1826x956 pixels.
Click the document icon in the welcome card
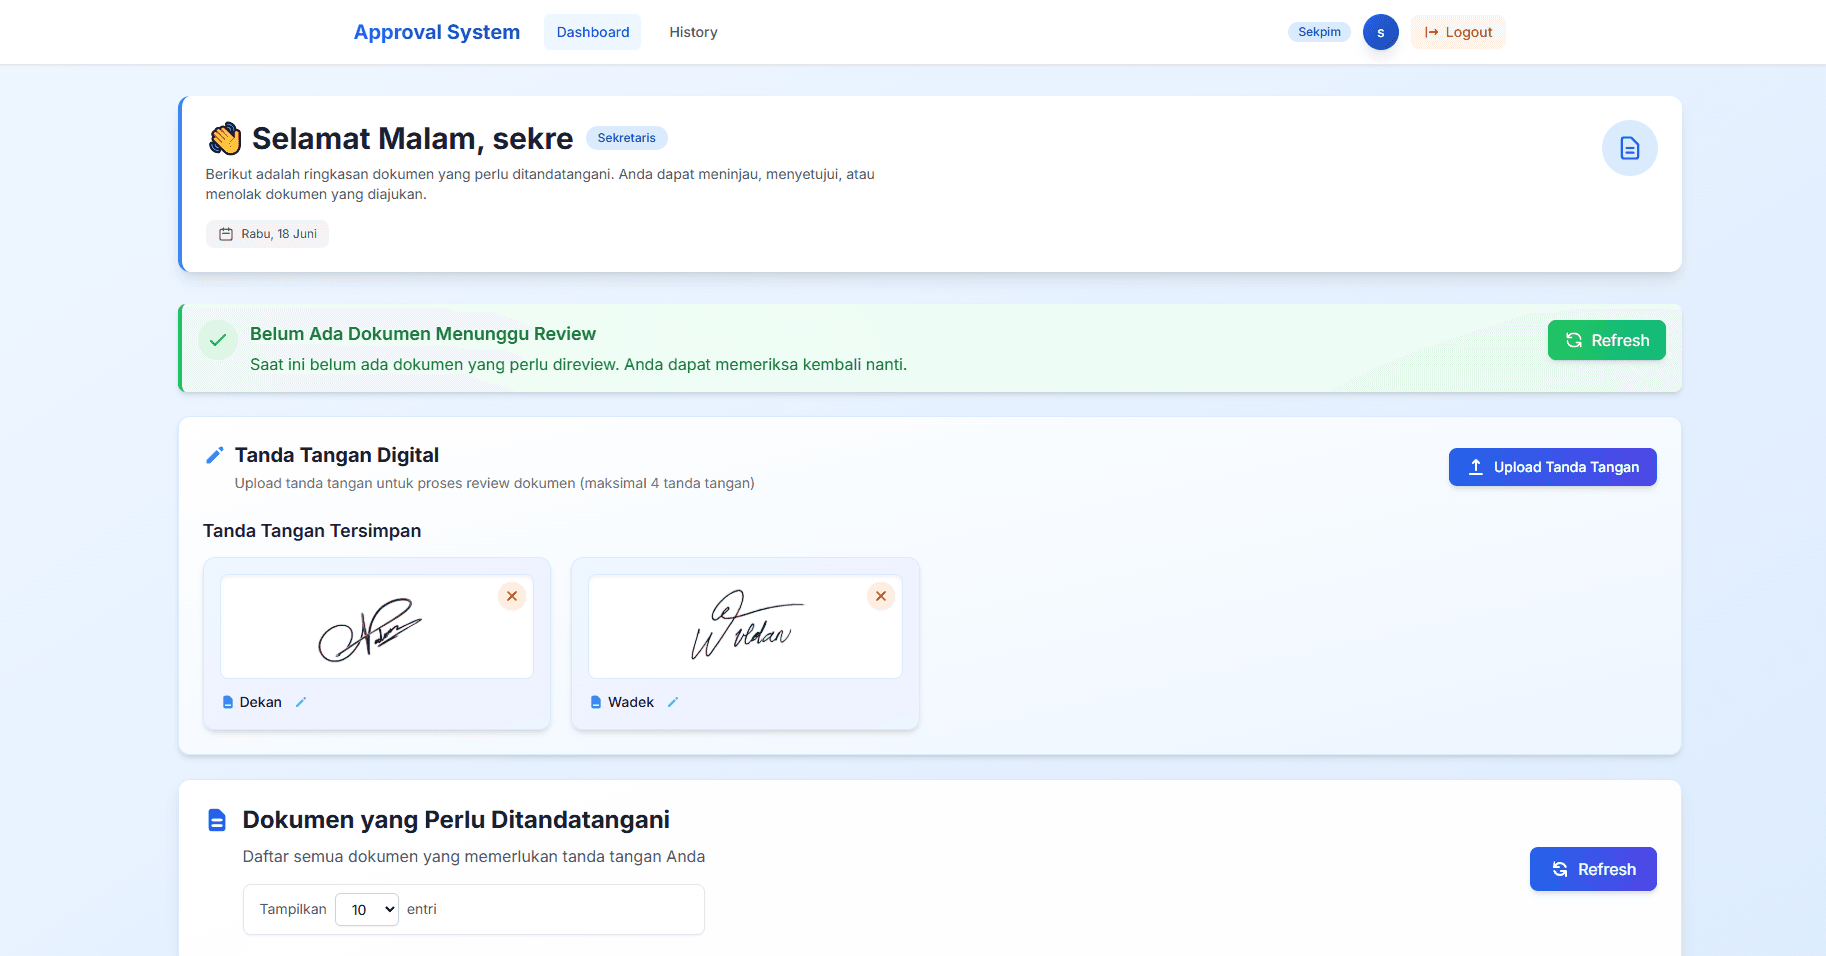pos(1629,147)
